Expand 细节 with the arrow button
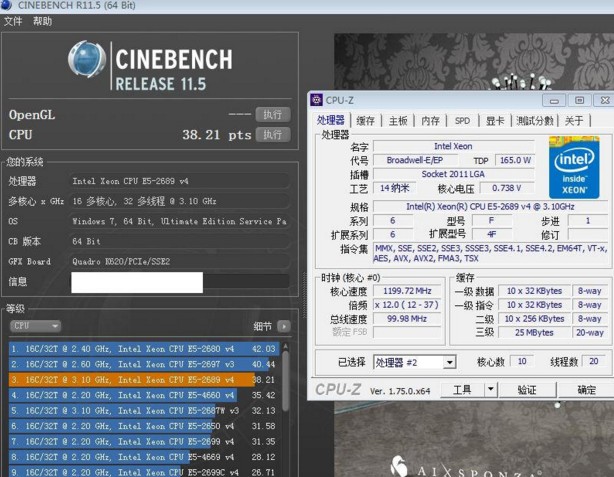This screenshot has height=477, width=614. coord(284,326)
